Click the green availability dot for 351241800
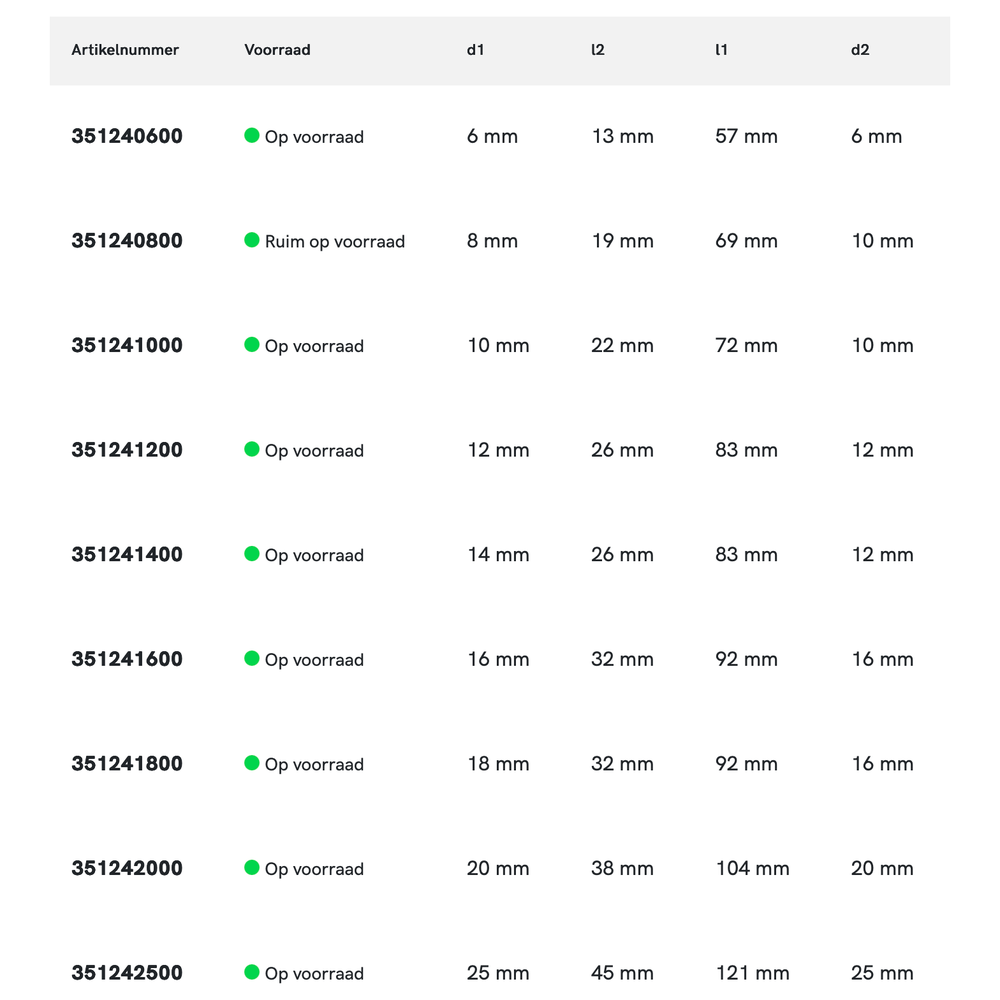The width and height of the screenshot is (1000, 1000). [x=252, y=763]
